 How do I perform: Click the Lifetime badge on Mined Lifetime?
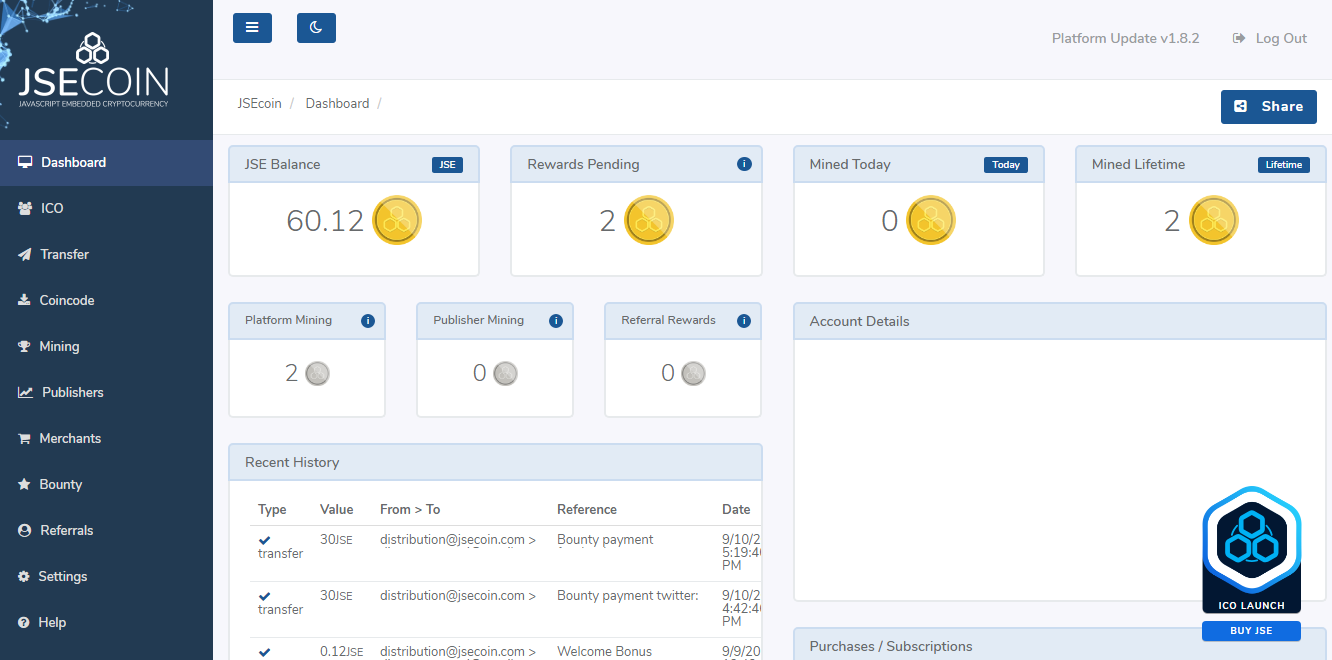pyautogui.click(x=1284, y=165)
